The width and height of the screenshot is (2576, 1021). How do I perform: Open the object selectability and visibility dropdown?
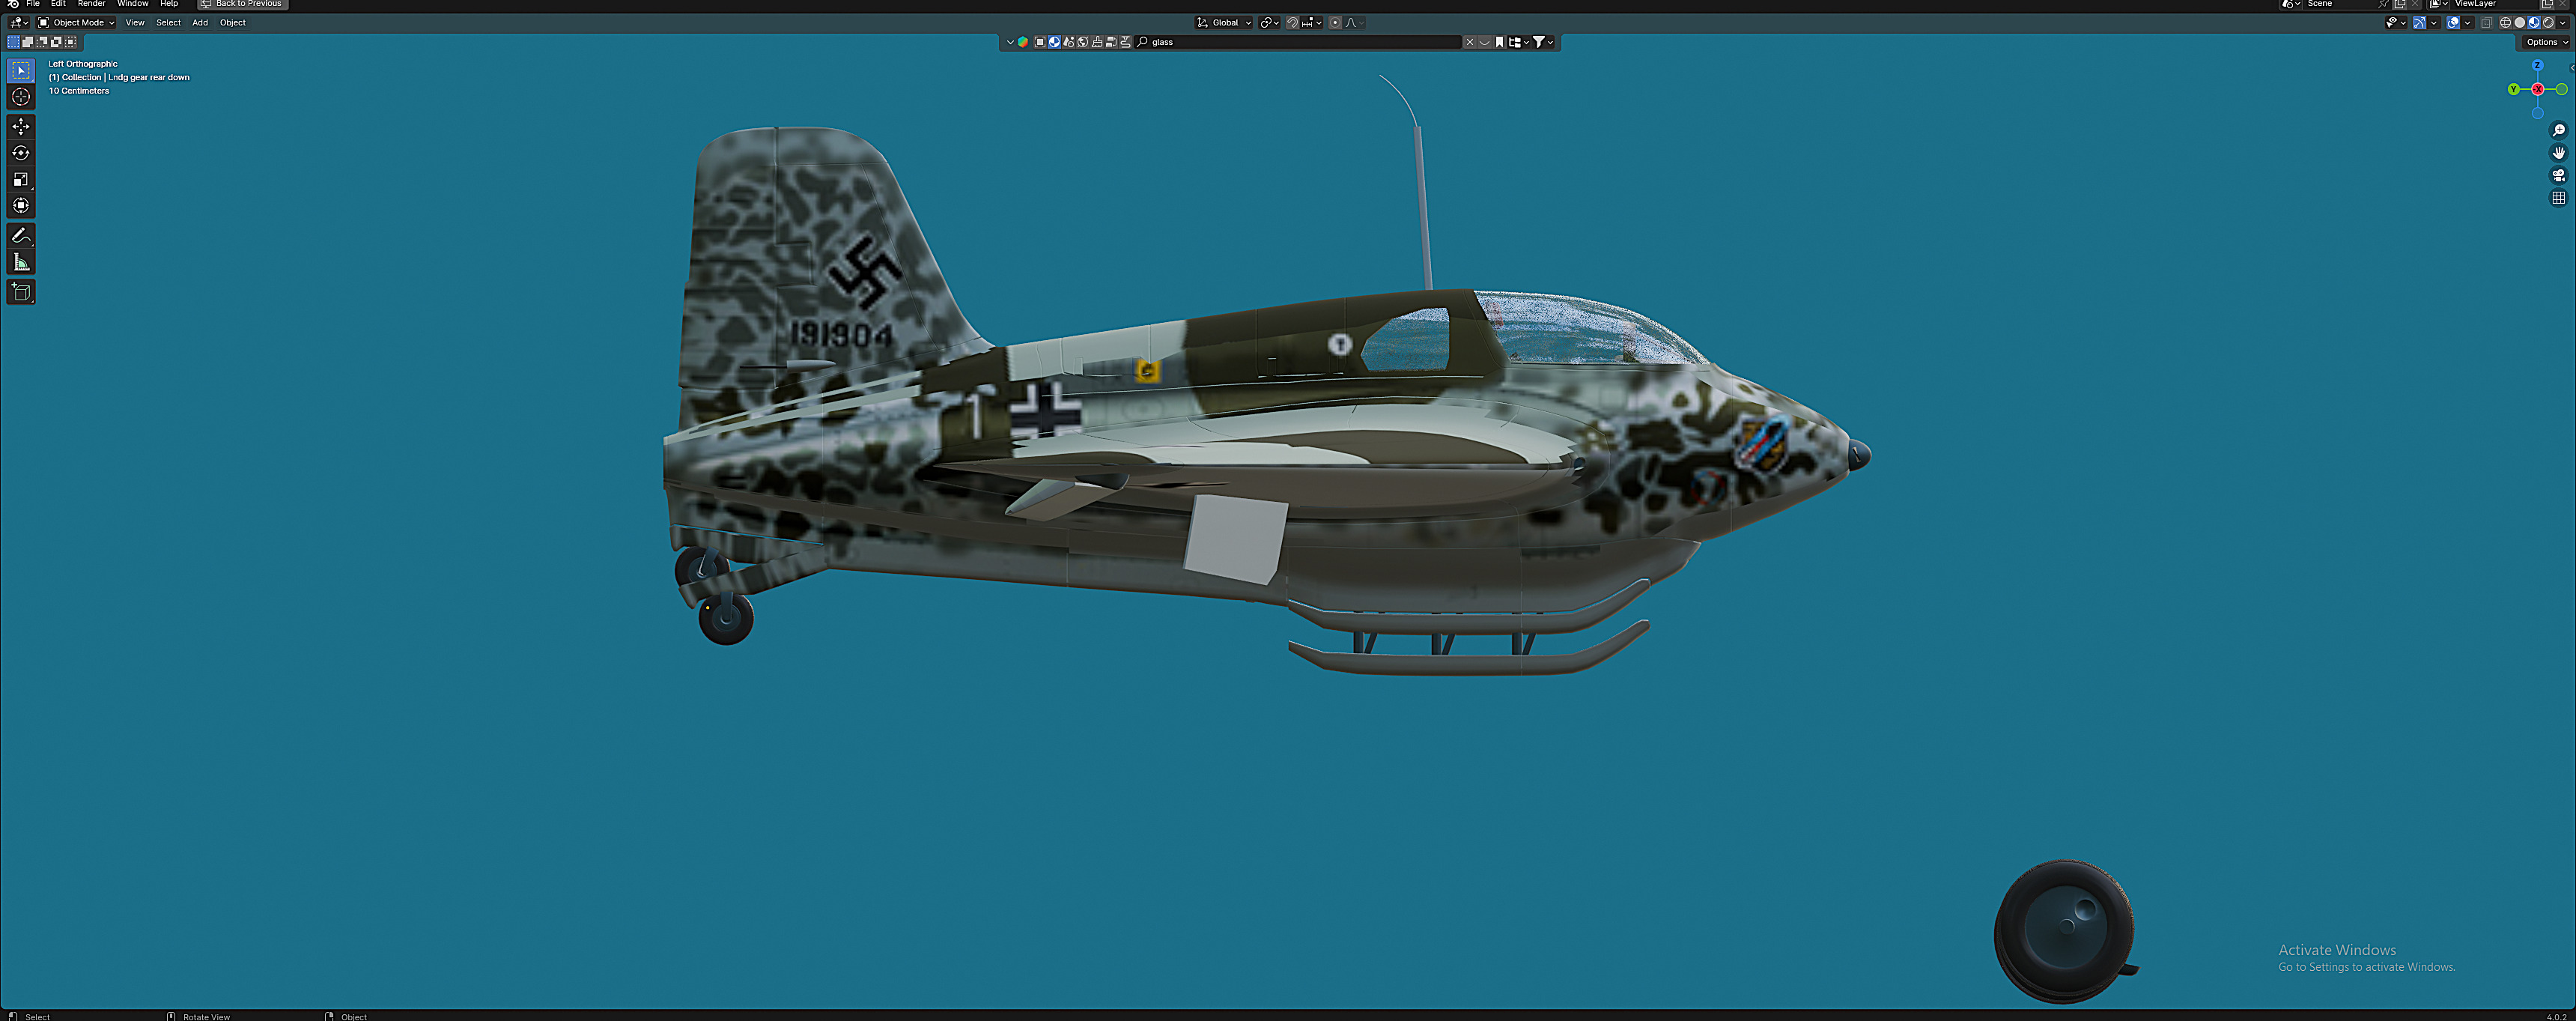2397,22
